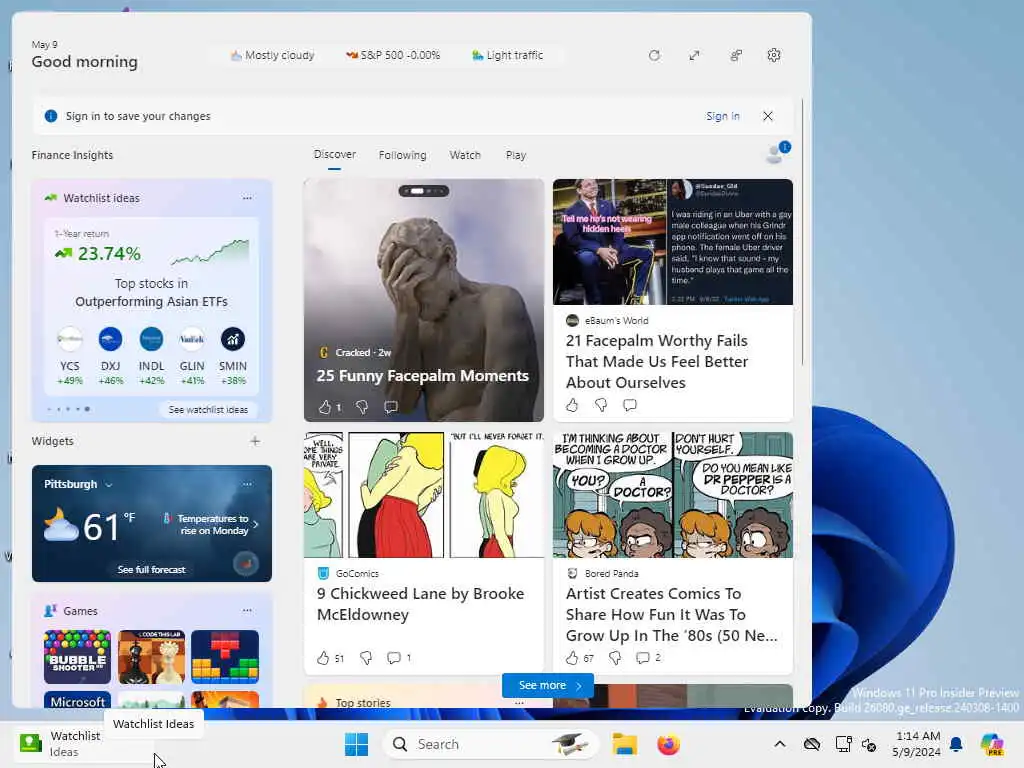Image resolution: width=1024 pixels, height=768 pixels.
Task: Open the block puzzle game thumbnail
Action: pyautogui.click(x=225, y=656)
